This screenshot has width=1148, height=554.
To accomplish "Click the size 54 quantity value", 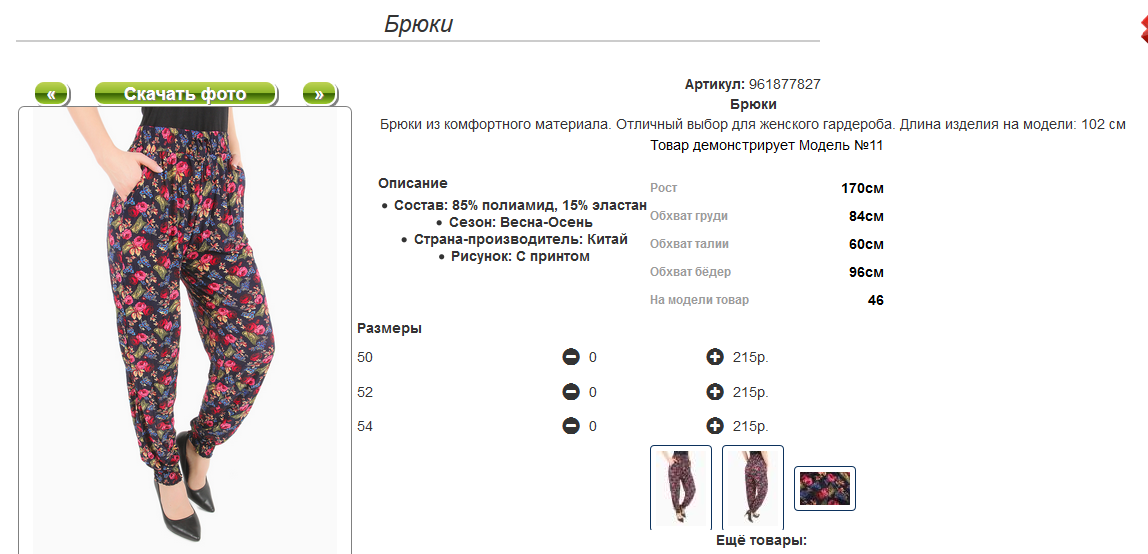I will (593, 427).
